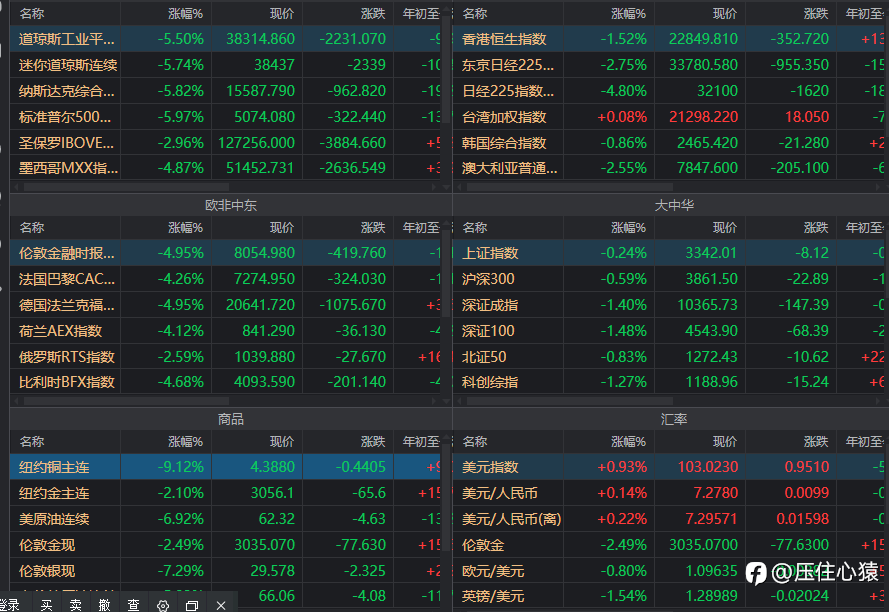
Task: Click the 买 (buy) button
Action: 46,605
